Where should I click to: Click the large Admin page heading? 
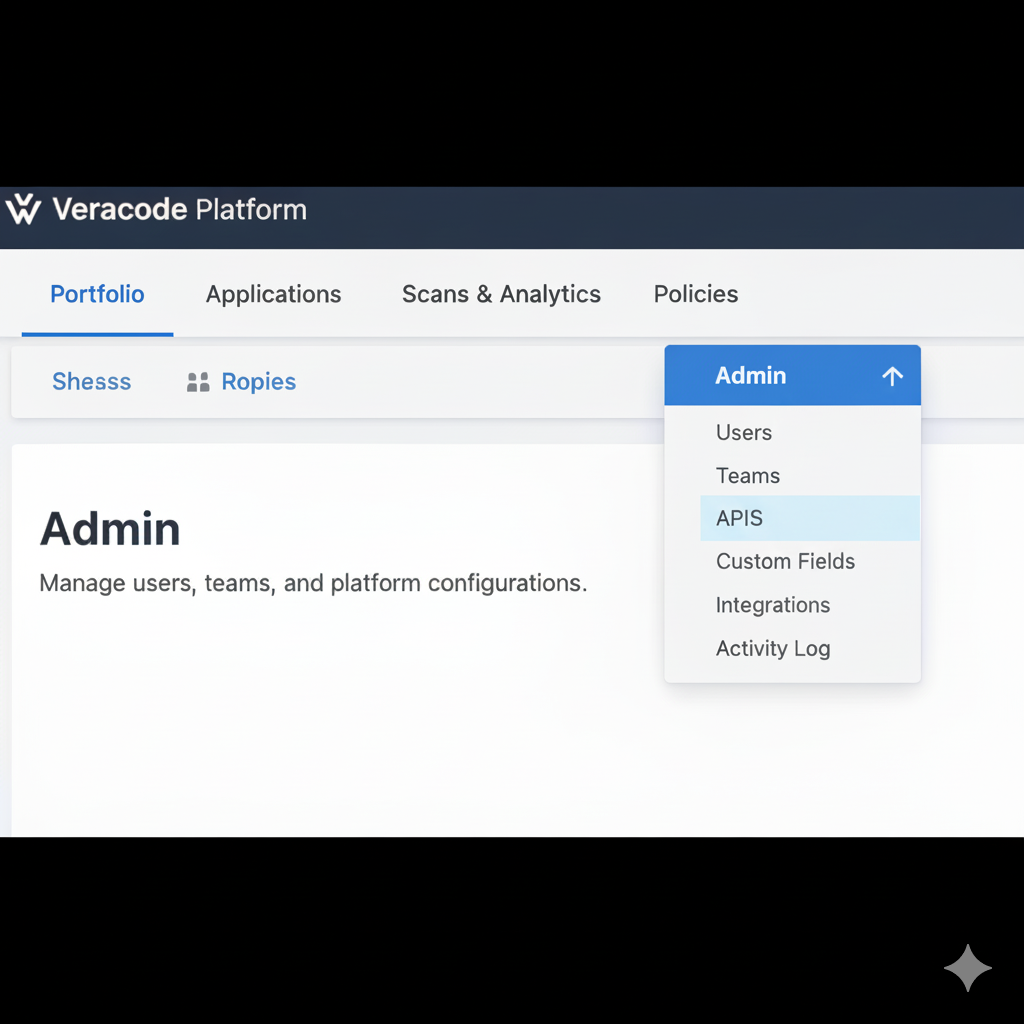(x=110, y=529)
